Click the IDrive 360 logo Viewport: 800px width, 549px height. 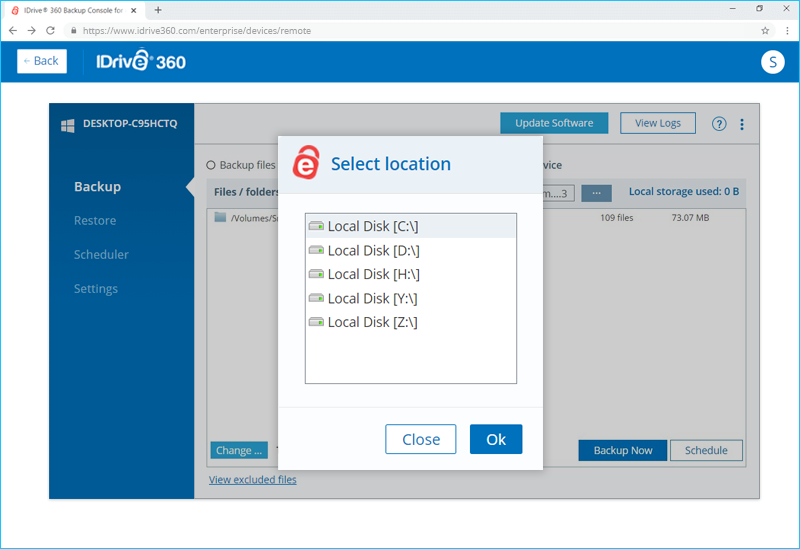point(140,62)
